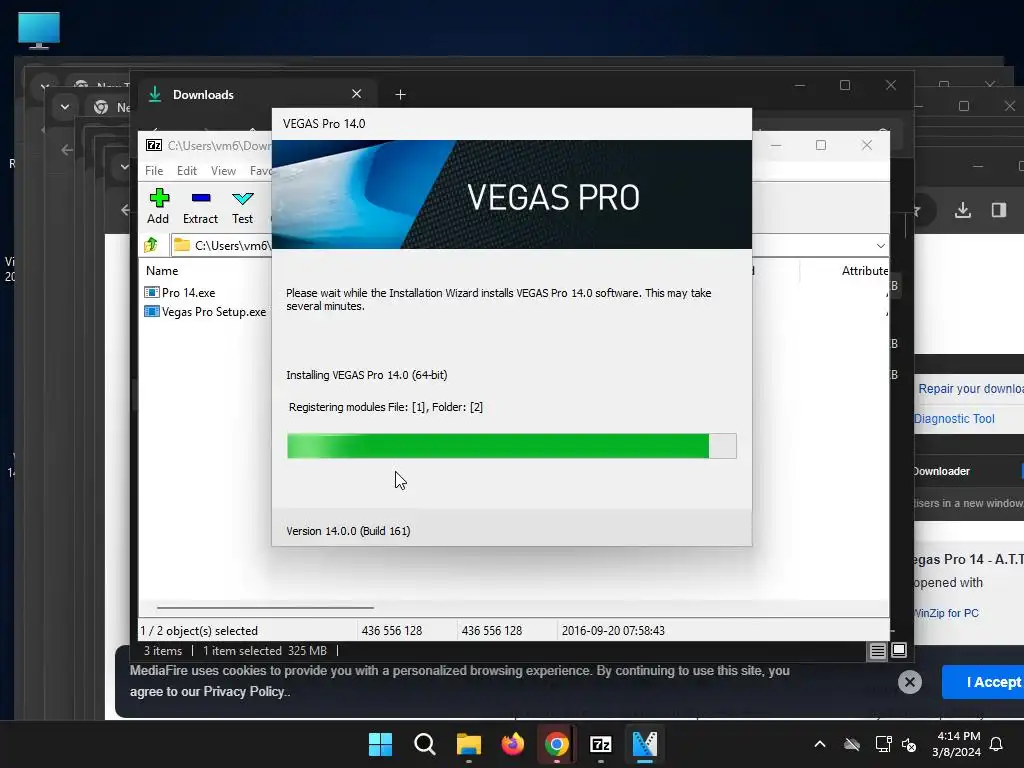
Task: Open Windows Search from taskbar
Action: click(x=424, y=744)
